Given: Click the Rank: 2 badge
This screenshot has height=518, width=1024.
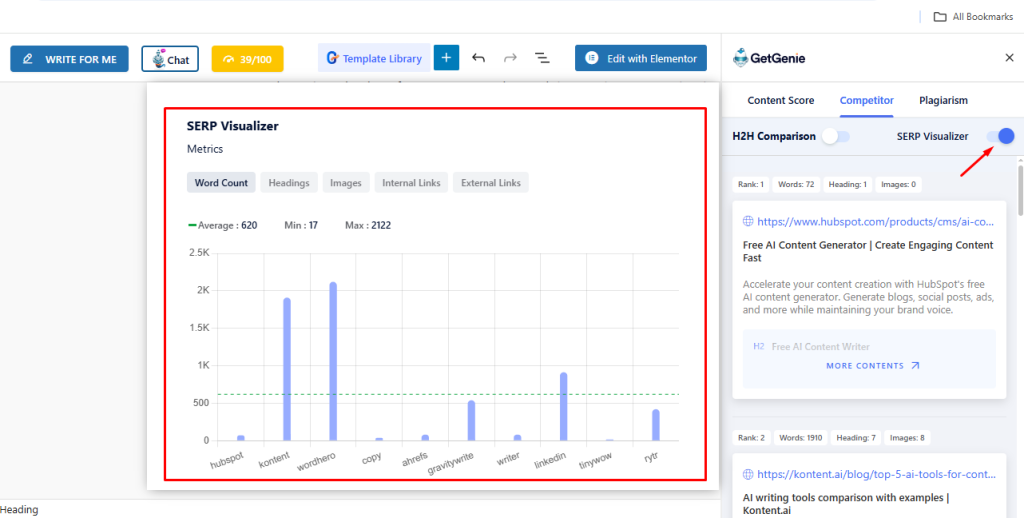Looking at the screenshot, I should pos(751,438).
